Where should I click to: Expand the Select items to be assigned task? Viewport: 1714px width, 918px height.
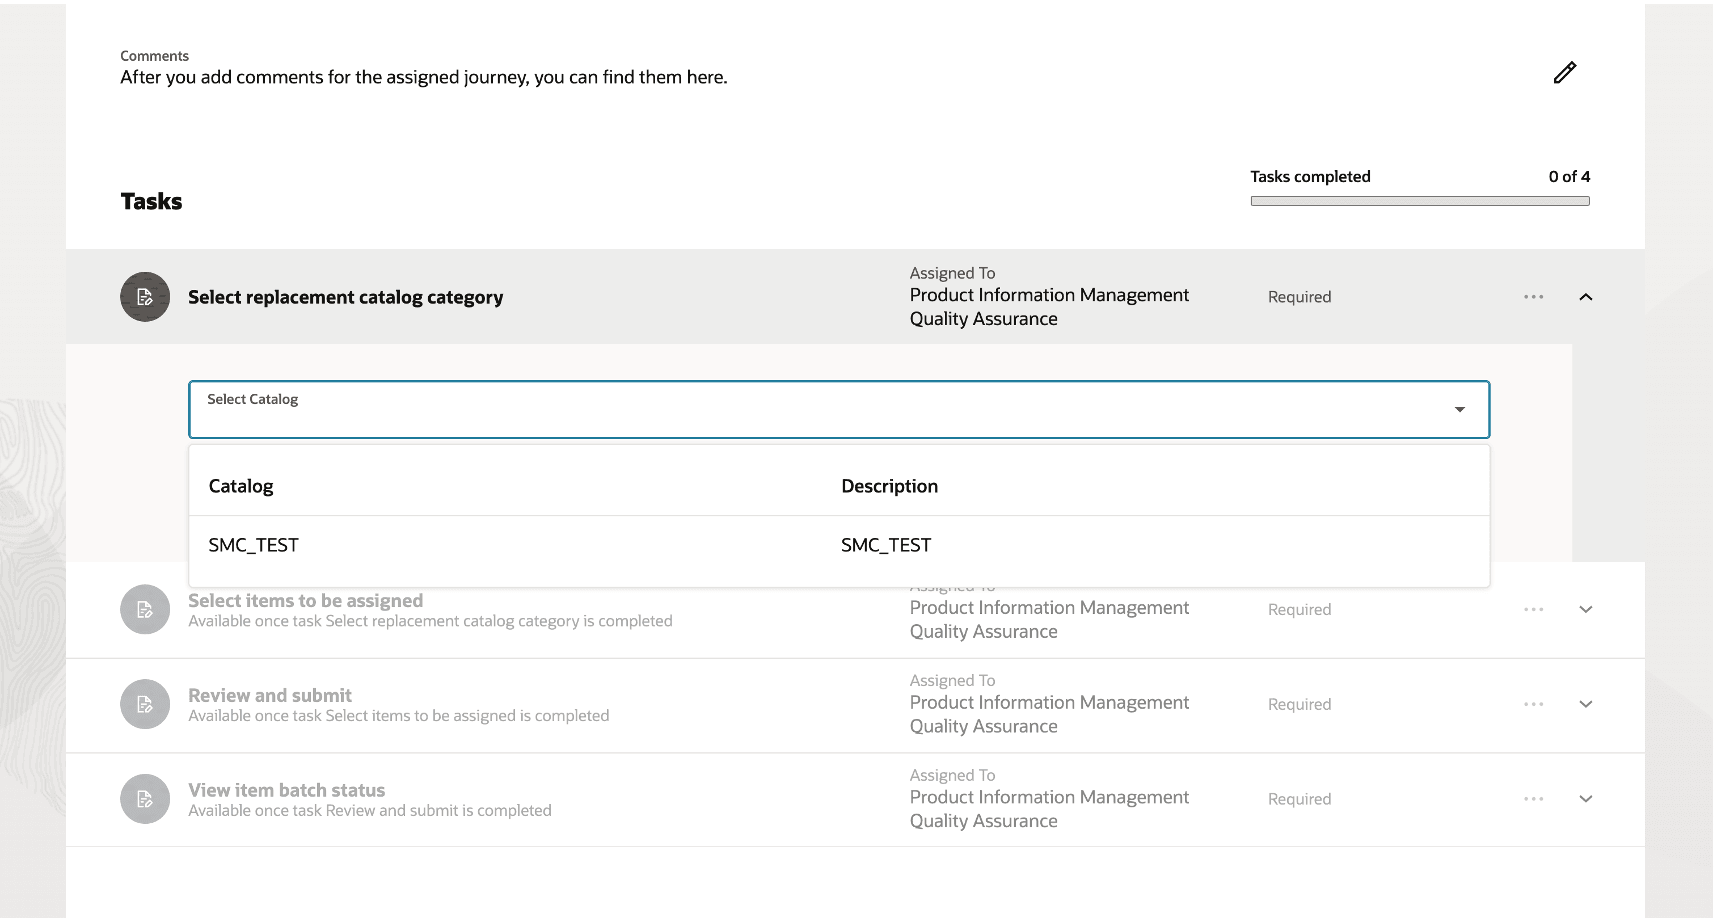1586,609
